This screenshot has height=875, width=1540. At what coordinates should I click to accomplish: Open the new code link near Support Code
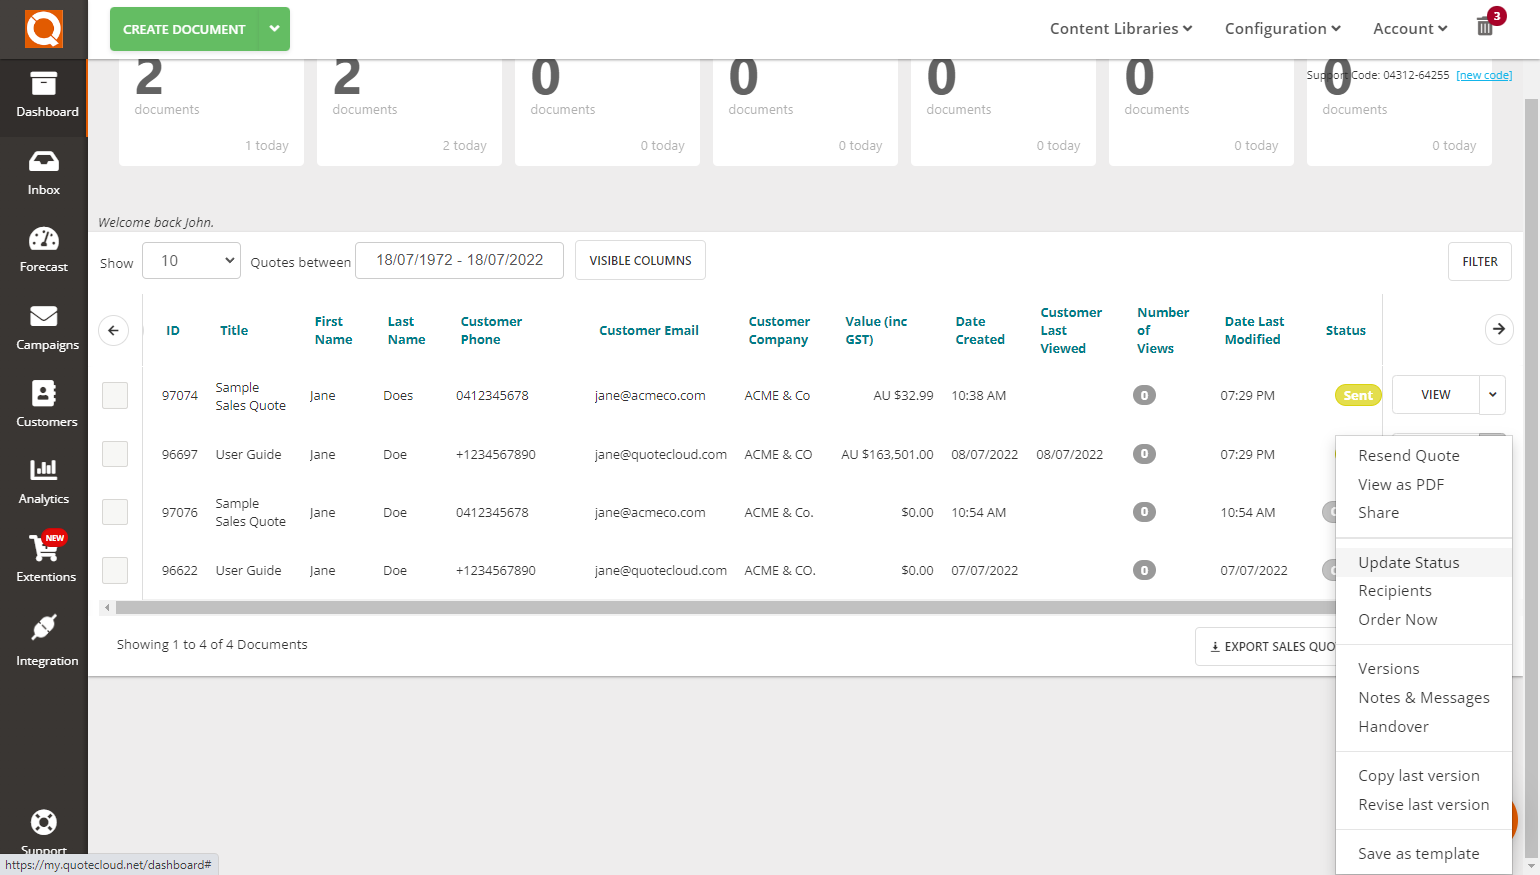1483,74
